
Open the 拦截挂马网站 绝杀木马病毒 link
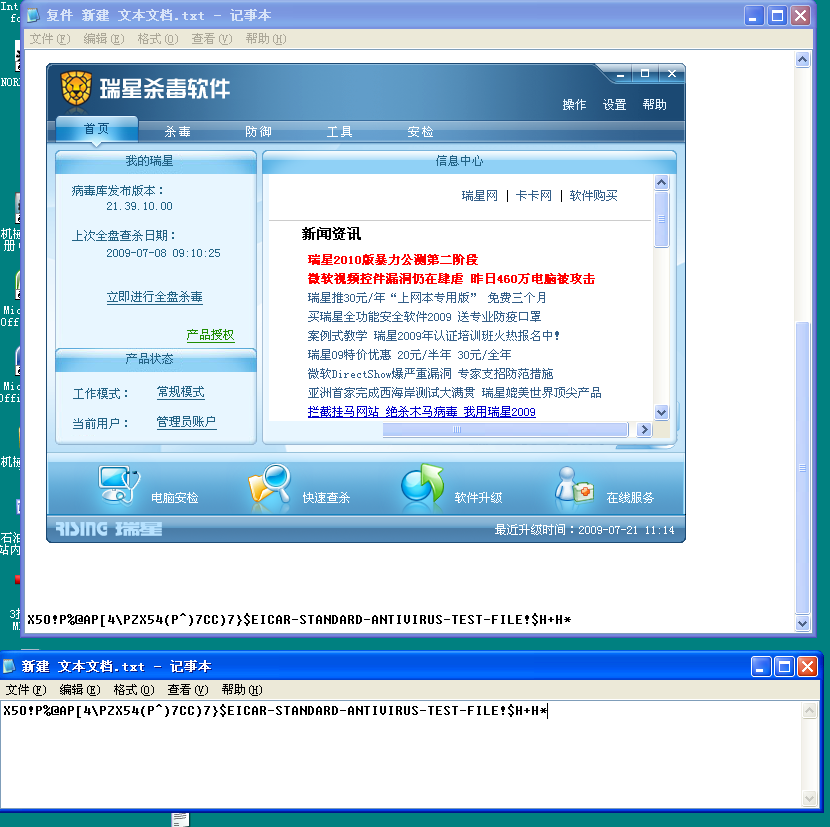tap(421, 412)
